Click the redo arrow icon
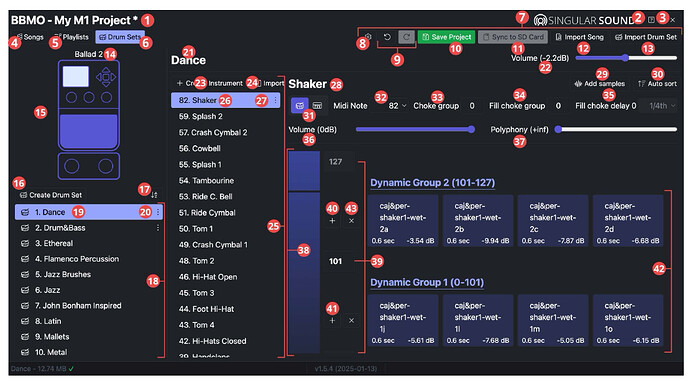Screen dimensions: 690x380 point(406,37)
